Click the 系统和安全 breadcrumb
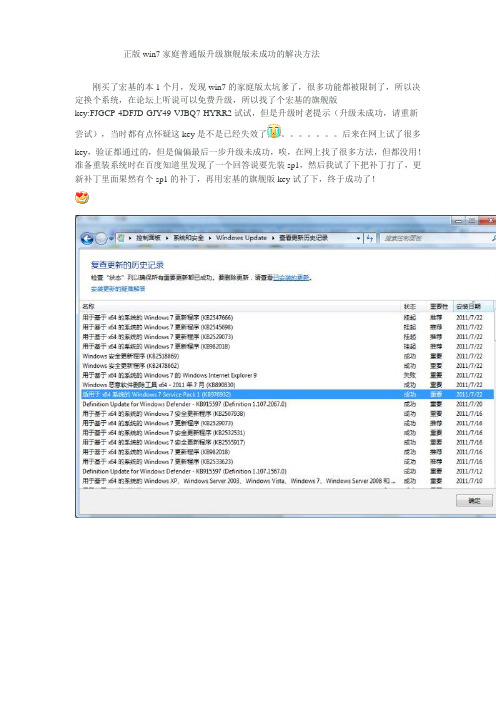 coord(188,238)
